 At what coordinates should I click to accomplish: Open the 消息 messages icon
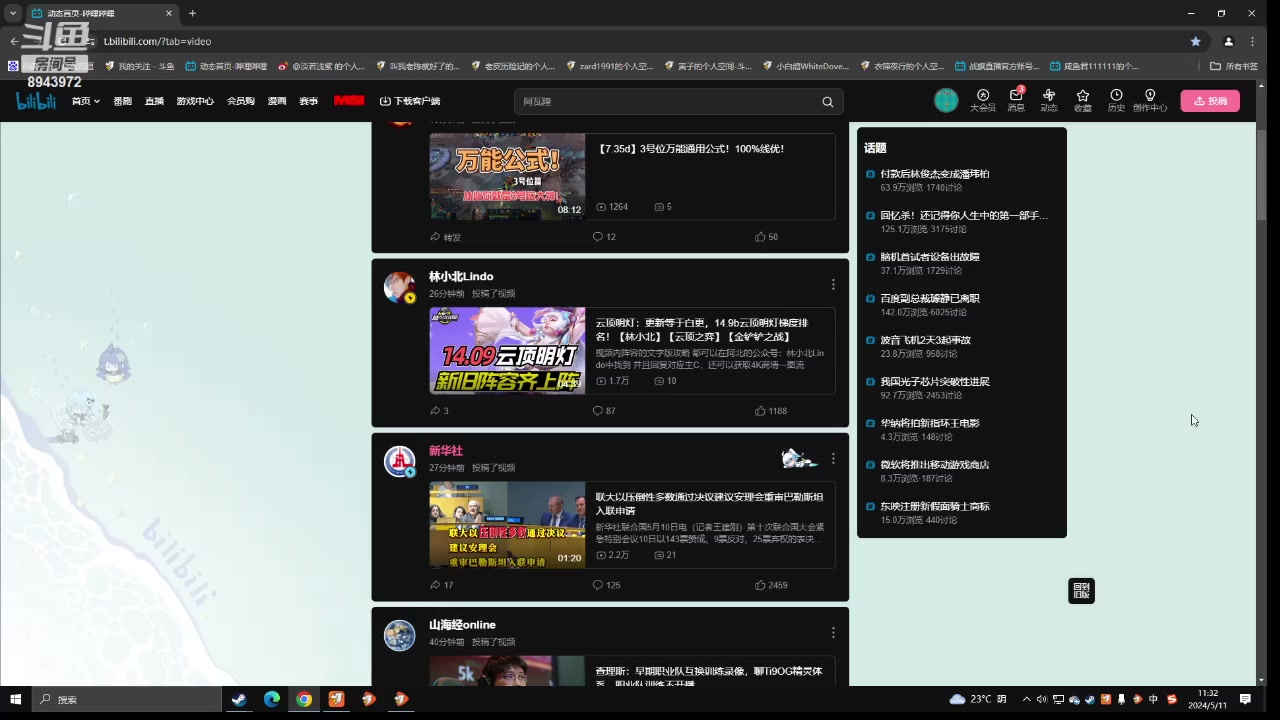pyautogui.click(x=1016, y=101)
